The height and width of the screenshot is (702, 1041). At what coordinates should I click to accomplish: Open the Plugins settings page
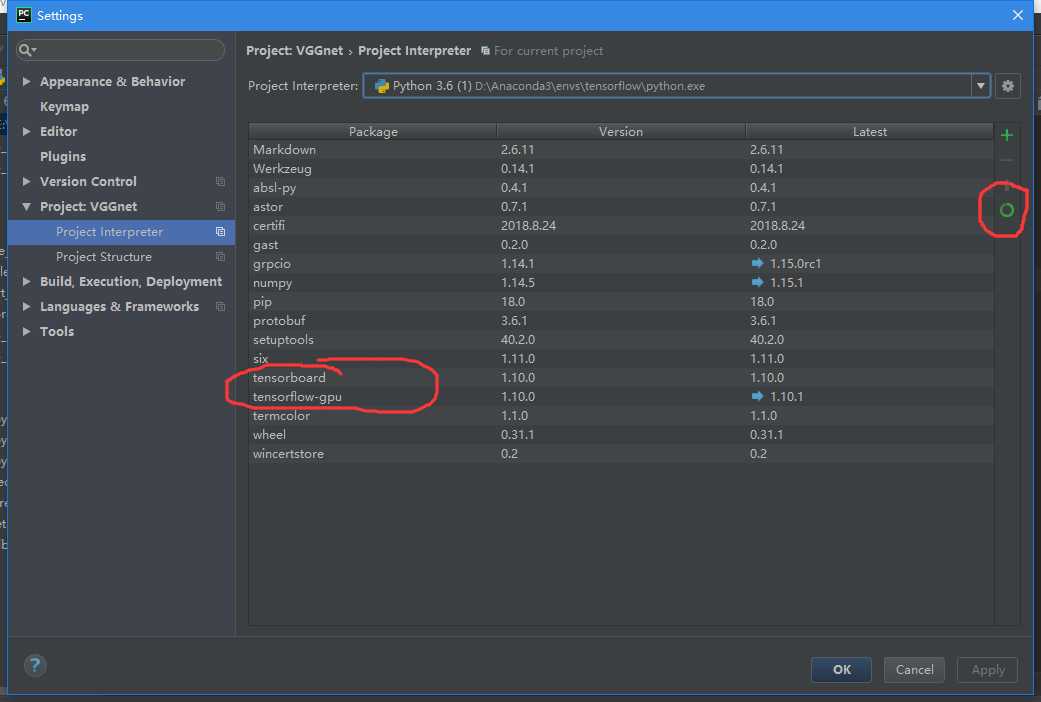click(63, 157)
